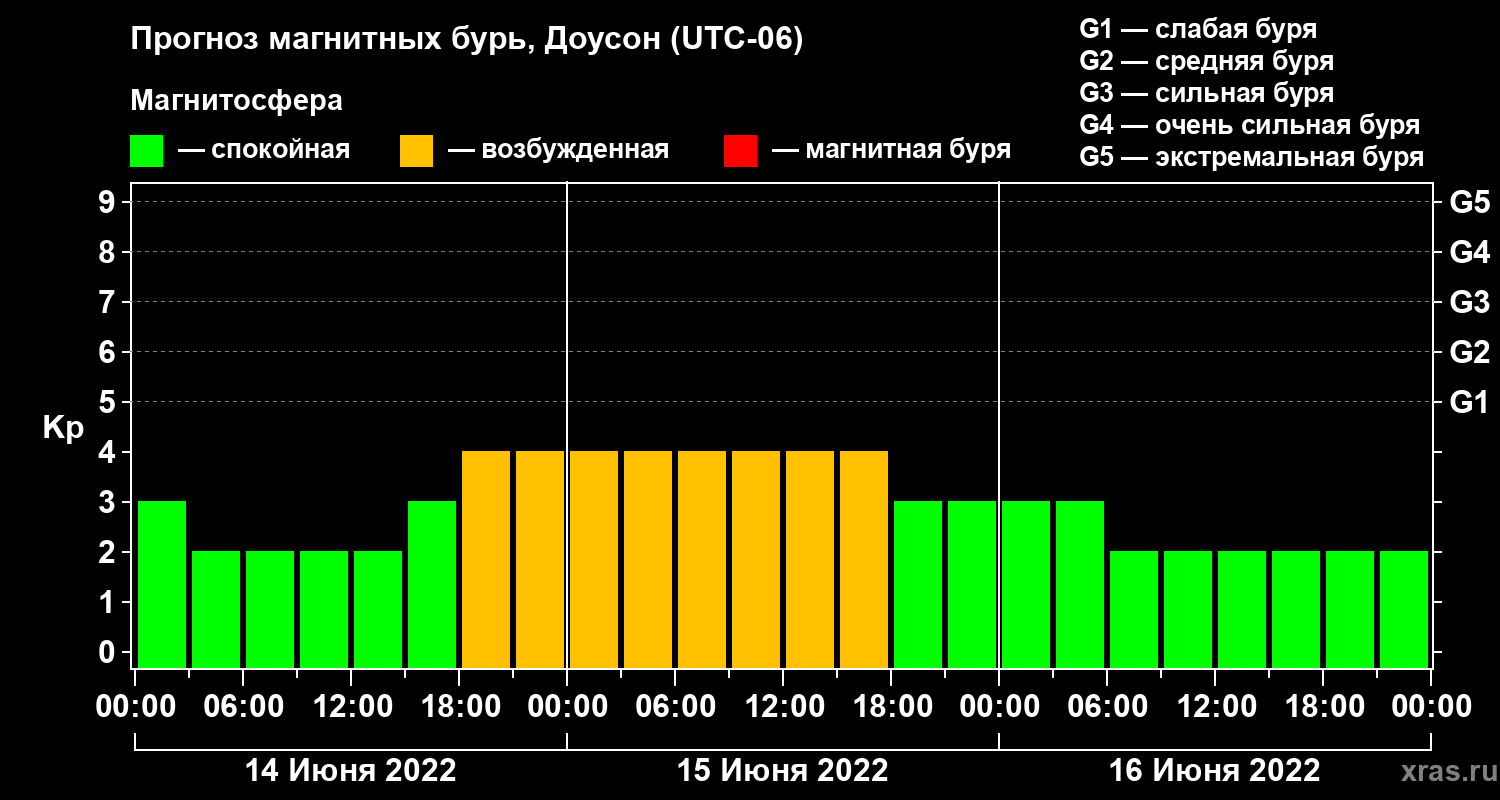Click 'G4 — очень сильная буря' legend line
The width and height of the screenshot is (1500, 800).
(1250, 125)
